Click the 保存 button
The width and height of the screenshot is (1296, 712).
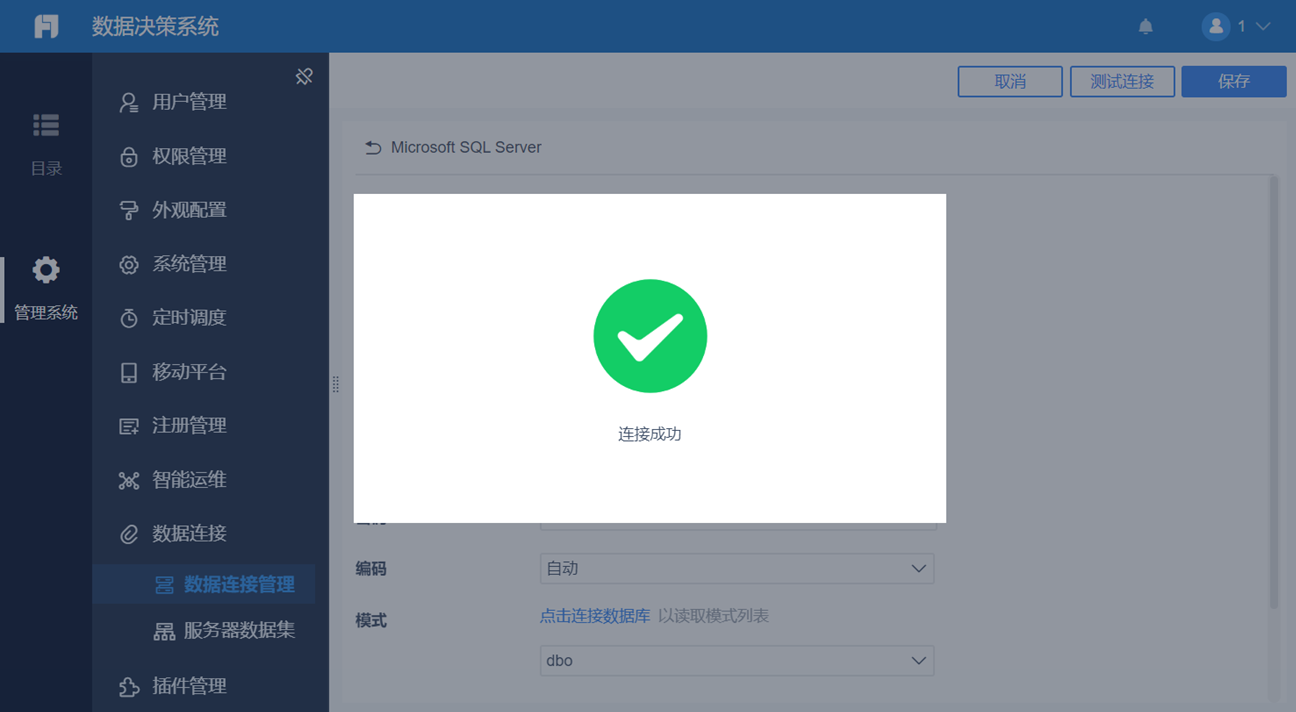tap(1234, 82)
